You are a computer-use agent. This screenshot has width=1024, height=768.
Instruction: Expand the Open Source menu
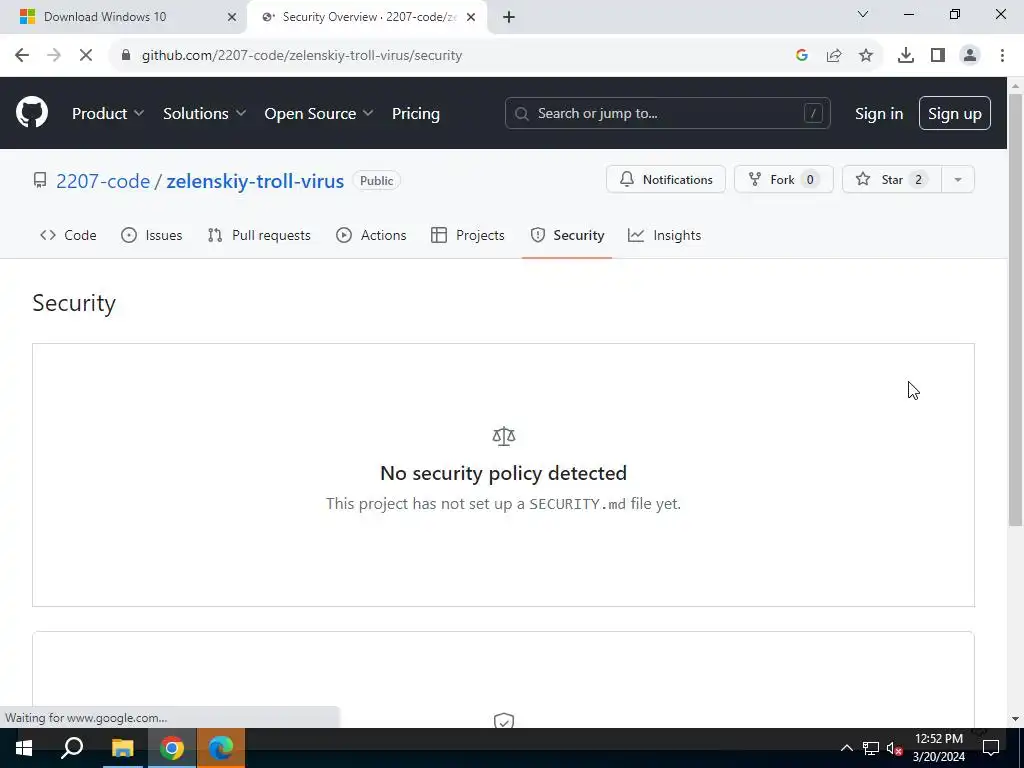319,114
